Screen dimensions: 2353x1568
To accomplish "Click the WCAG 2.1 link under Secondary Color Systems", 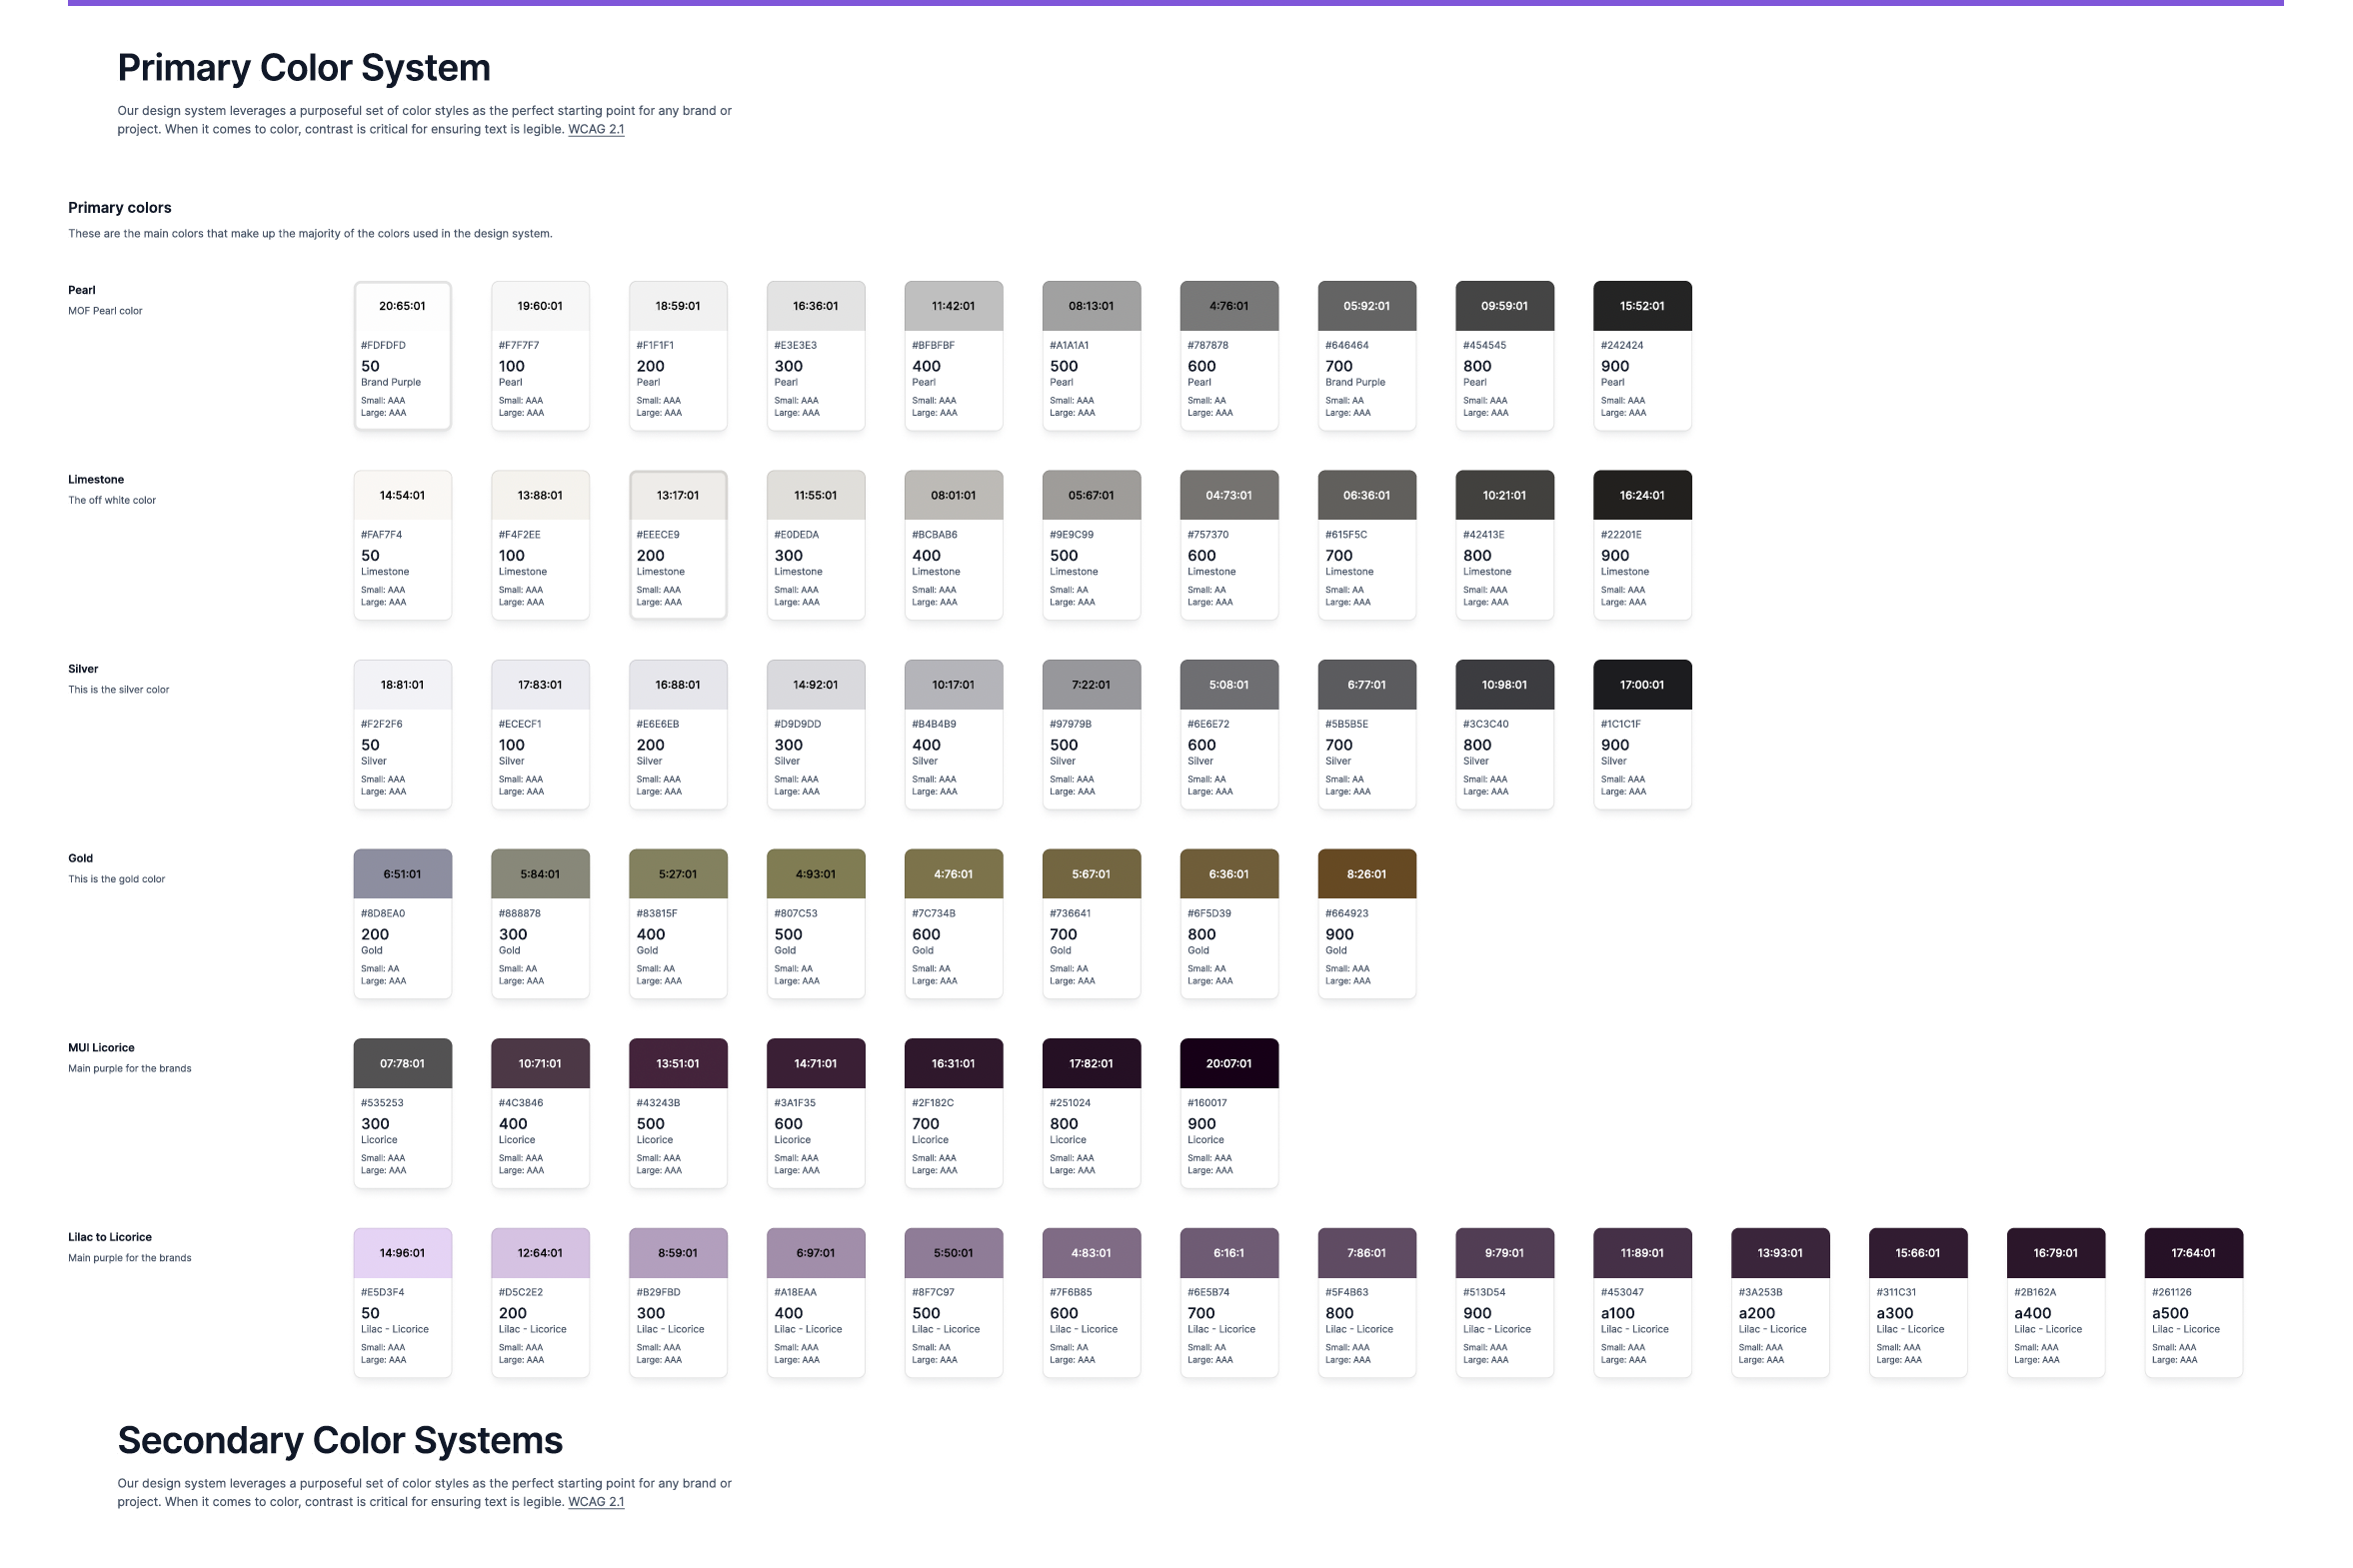I will (x=595, y=1501).
